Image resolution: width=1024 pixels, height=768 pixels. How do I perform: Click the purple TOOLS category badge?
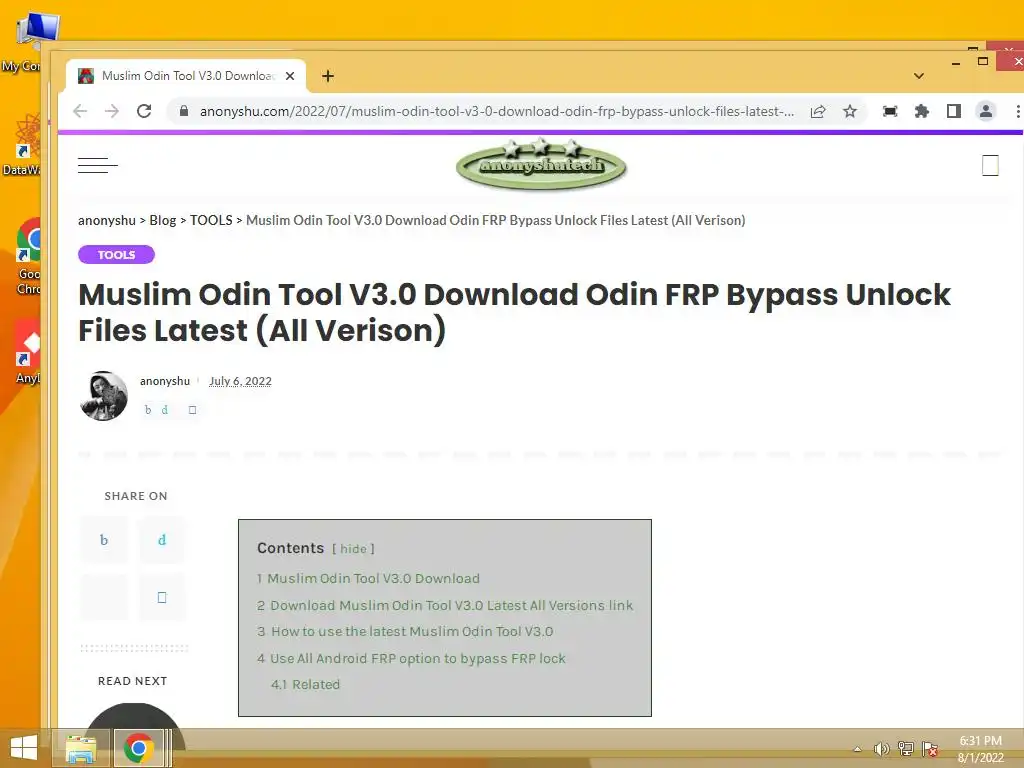coord(116,255)
